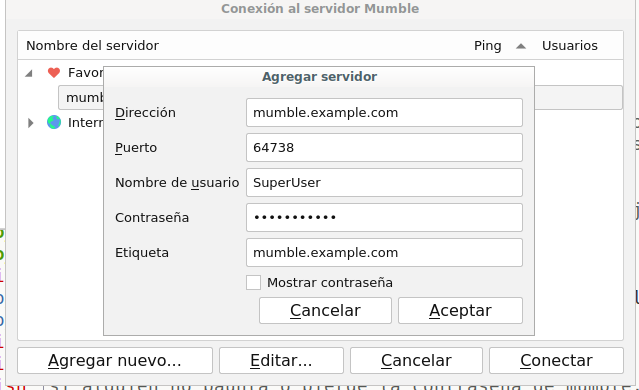Click the Contraseña password field

click(x=384, y=218)
